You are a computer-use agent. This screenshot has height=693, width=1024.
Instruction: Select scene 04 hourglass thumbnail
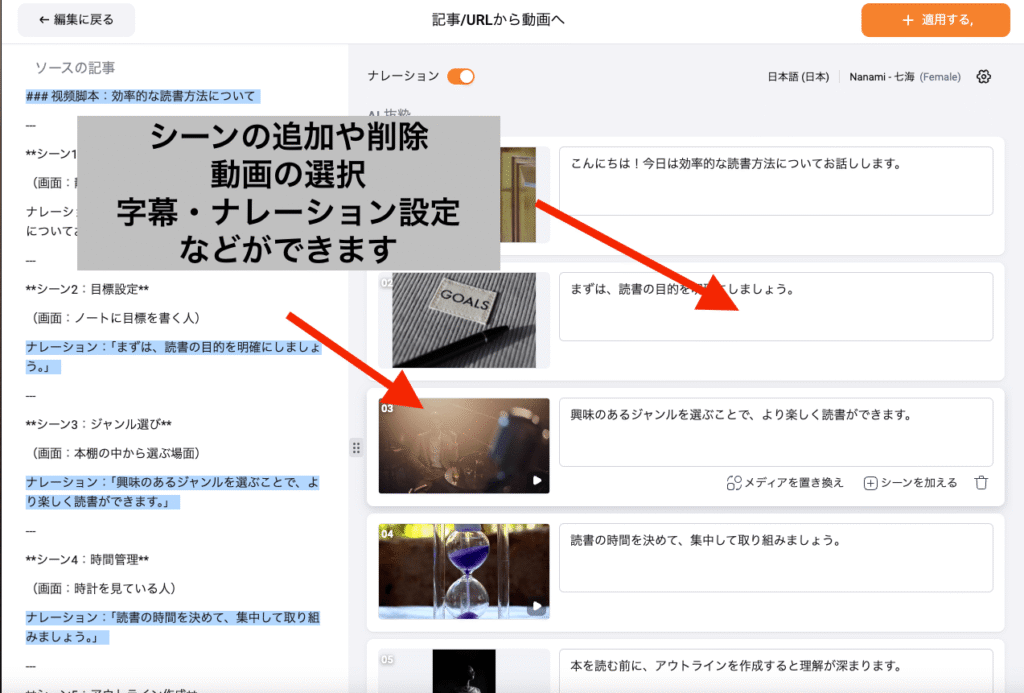(x=464, y=571)
